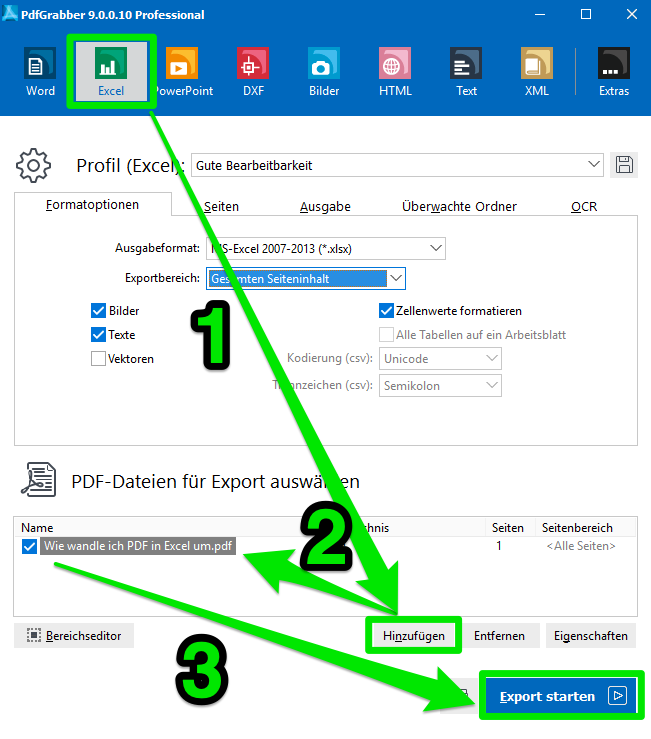The height and width of the screenshot is (739, 651).
Task: Choose the PowerPoint export icon
Action: point(183,72)
